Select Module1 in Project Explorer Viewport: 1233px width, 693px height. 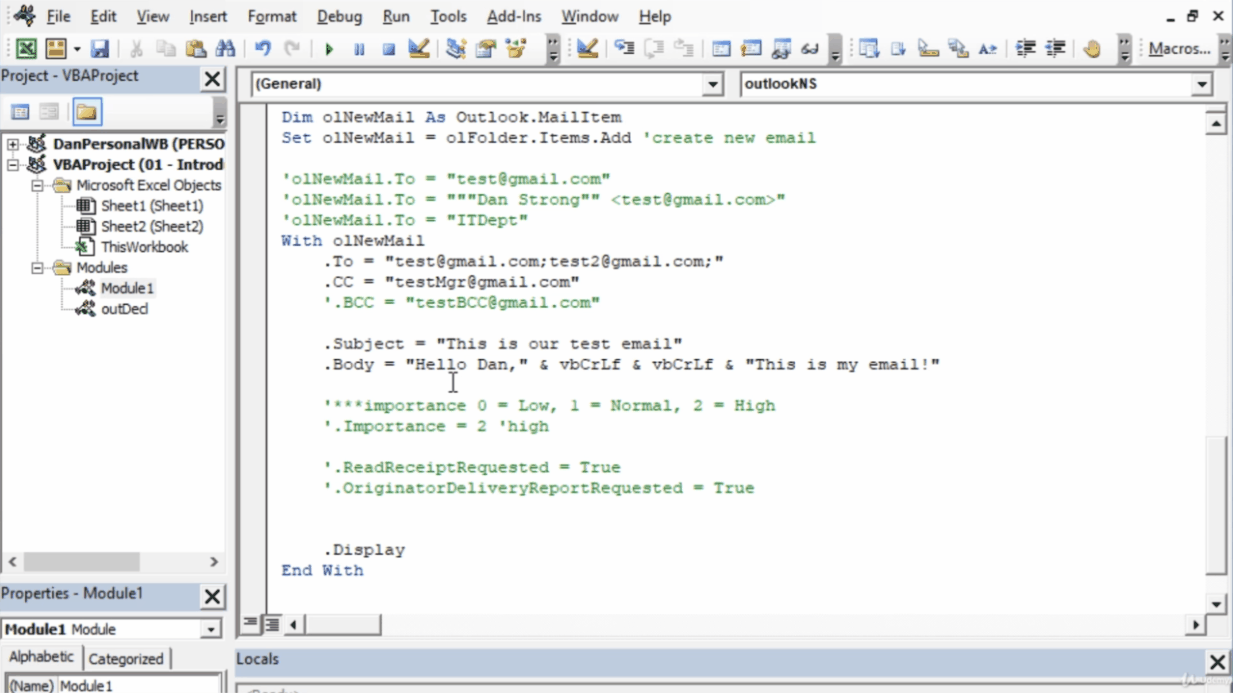[x=129, y=288]
